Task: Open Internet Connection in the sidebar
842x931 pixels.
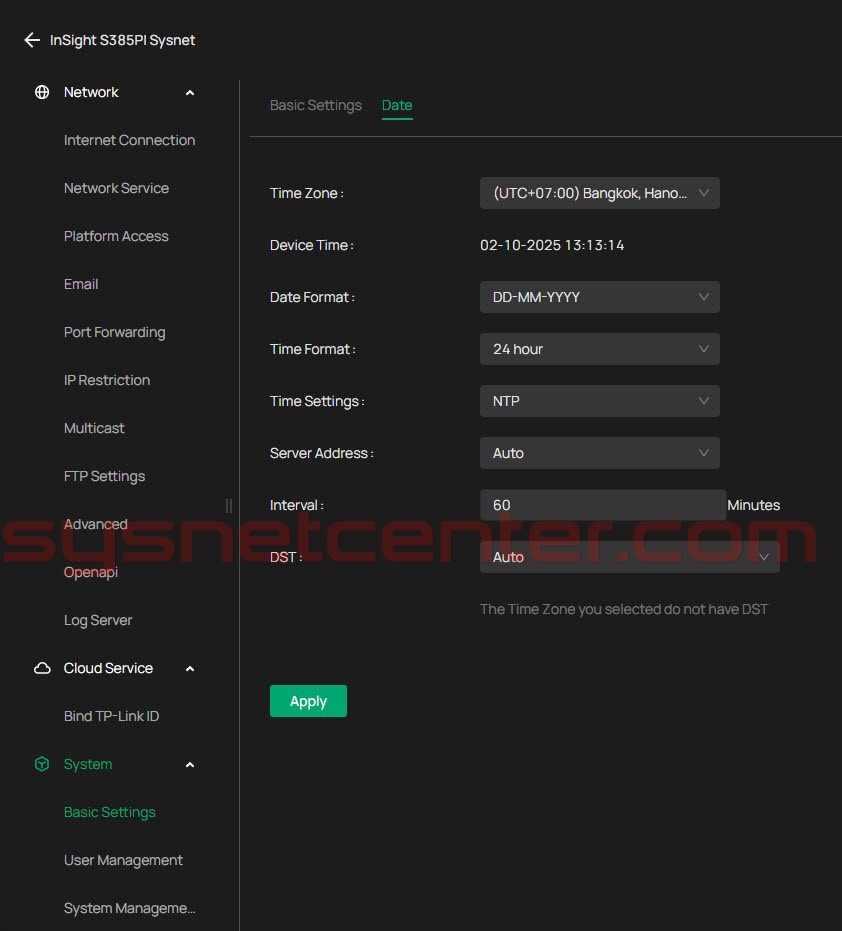Action: [129, 141]
